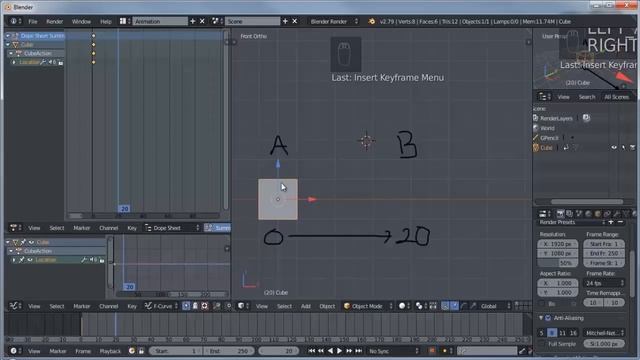Click the Animation screen layout name field

(160, 21)
